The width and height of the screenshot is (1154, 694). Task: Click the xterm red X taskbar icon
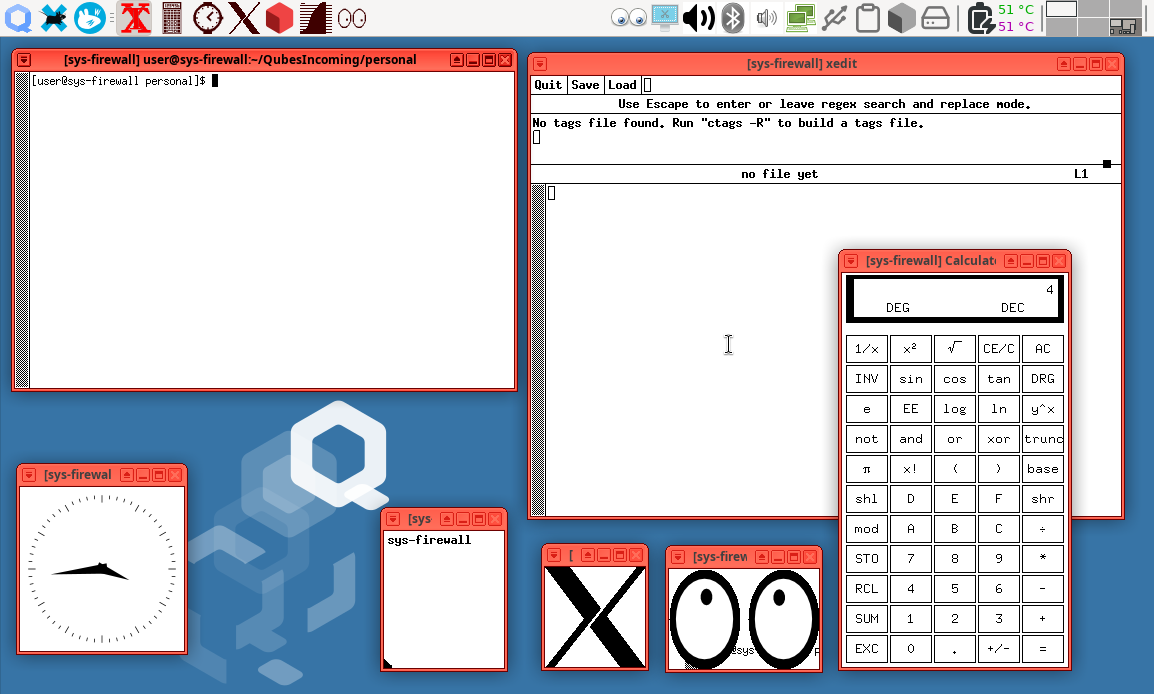pyautogui.click(x=135, y=18)
